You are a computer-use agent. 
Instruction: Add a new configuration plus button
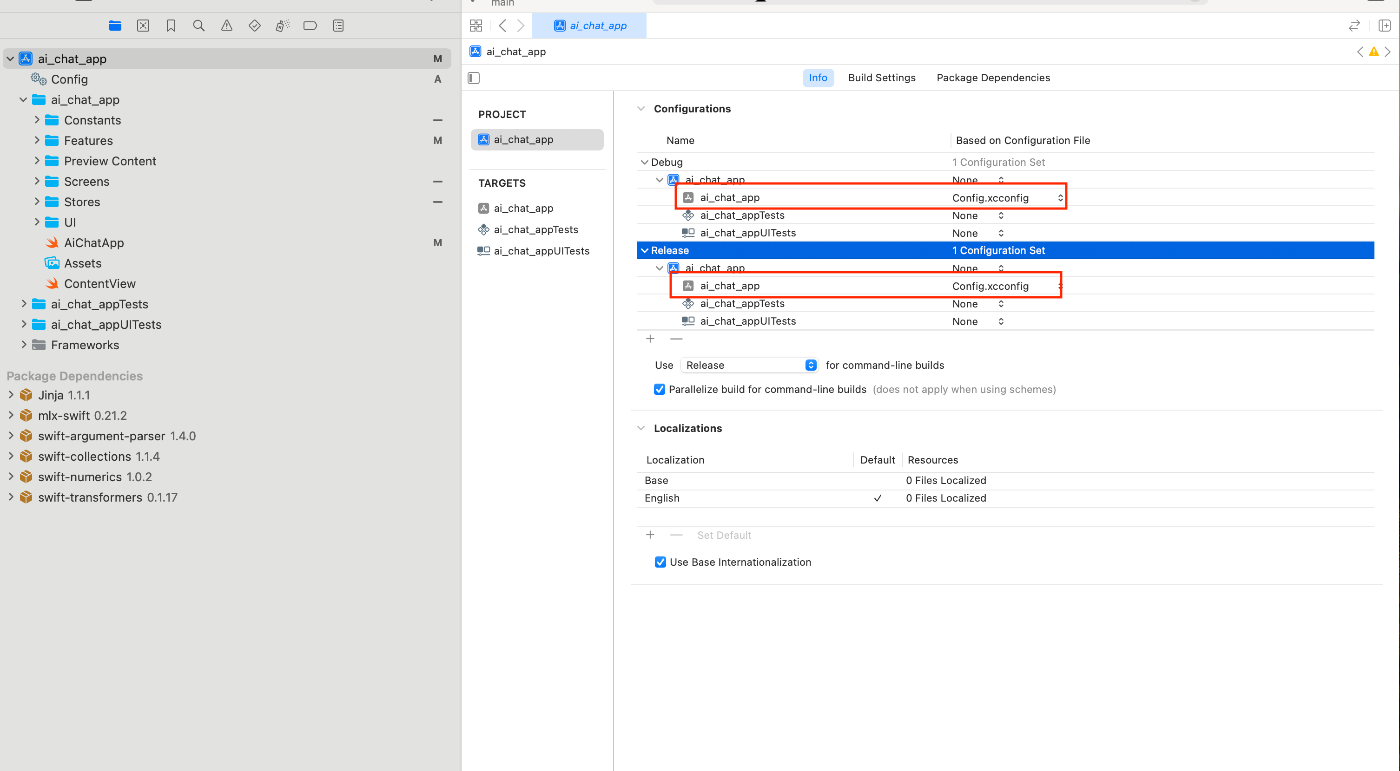click(x=650, y=339)
